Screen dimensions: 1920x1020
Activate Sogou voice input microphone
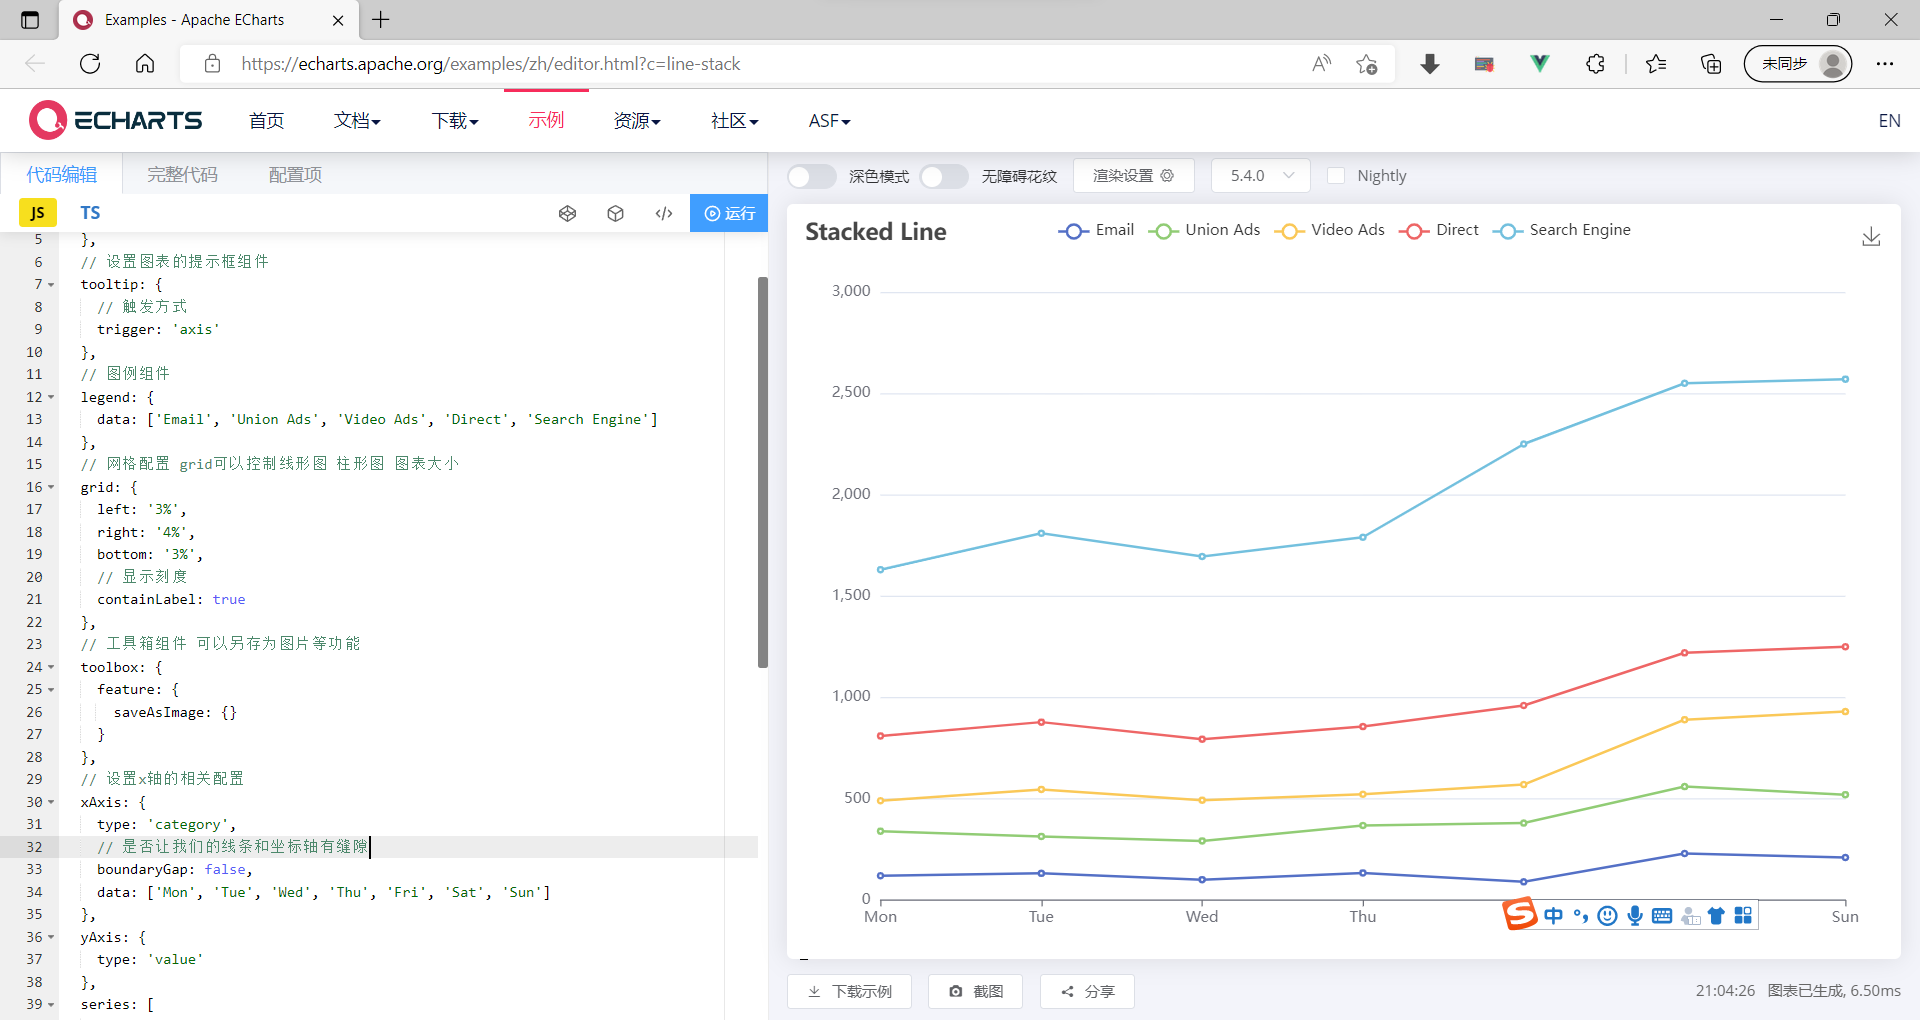point(1635,915)
